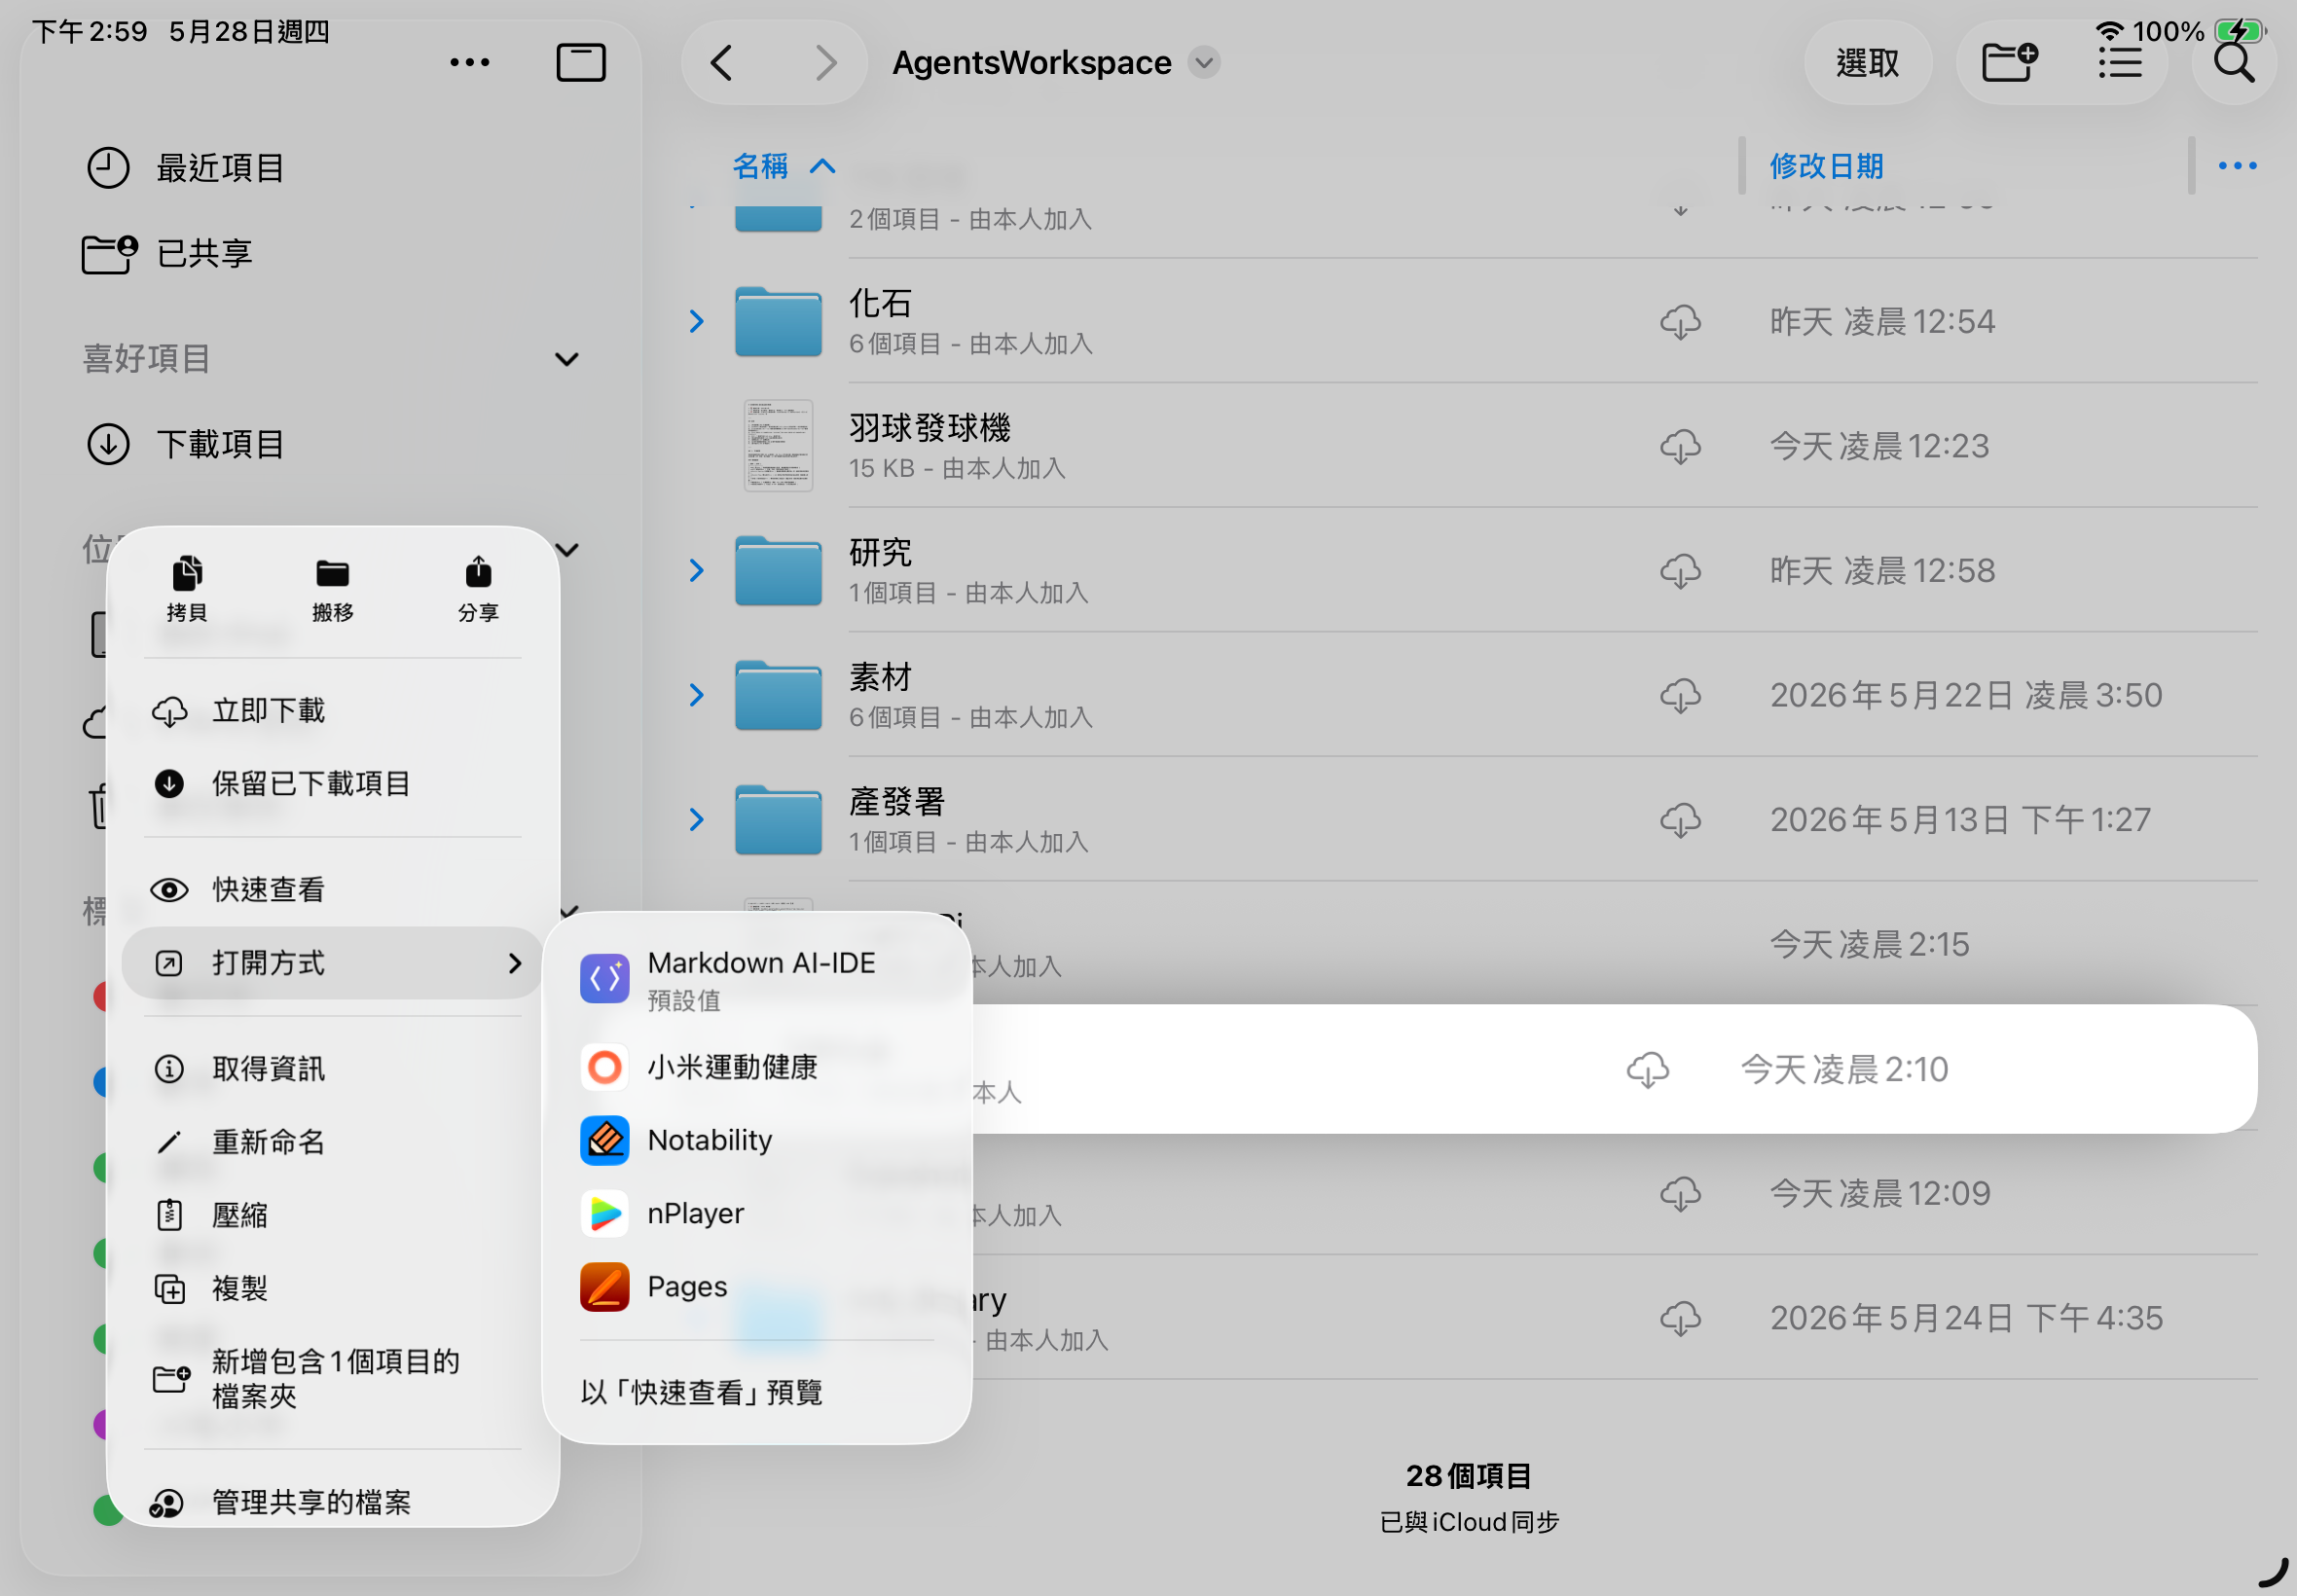
Task: Download 羽球發球機 via its cloud icon
Action: [x=1680, y=446]
